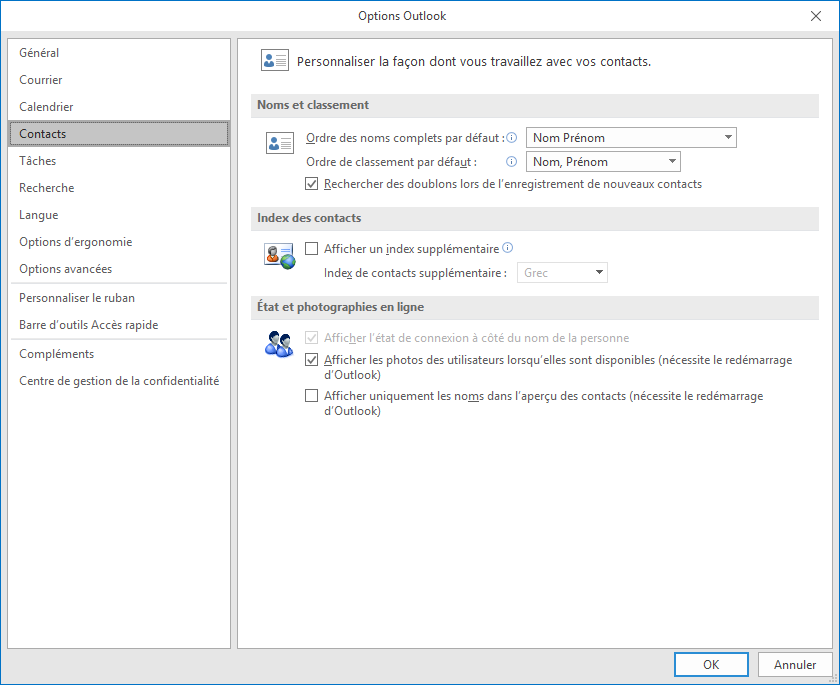Screen dimensions: 840x685
Task: Click the two-people icon under État et photographies
Action: pyautogui.click(x=279, y=344)
